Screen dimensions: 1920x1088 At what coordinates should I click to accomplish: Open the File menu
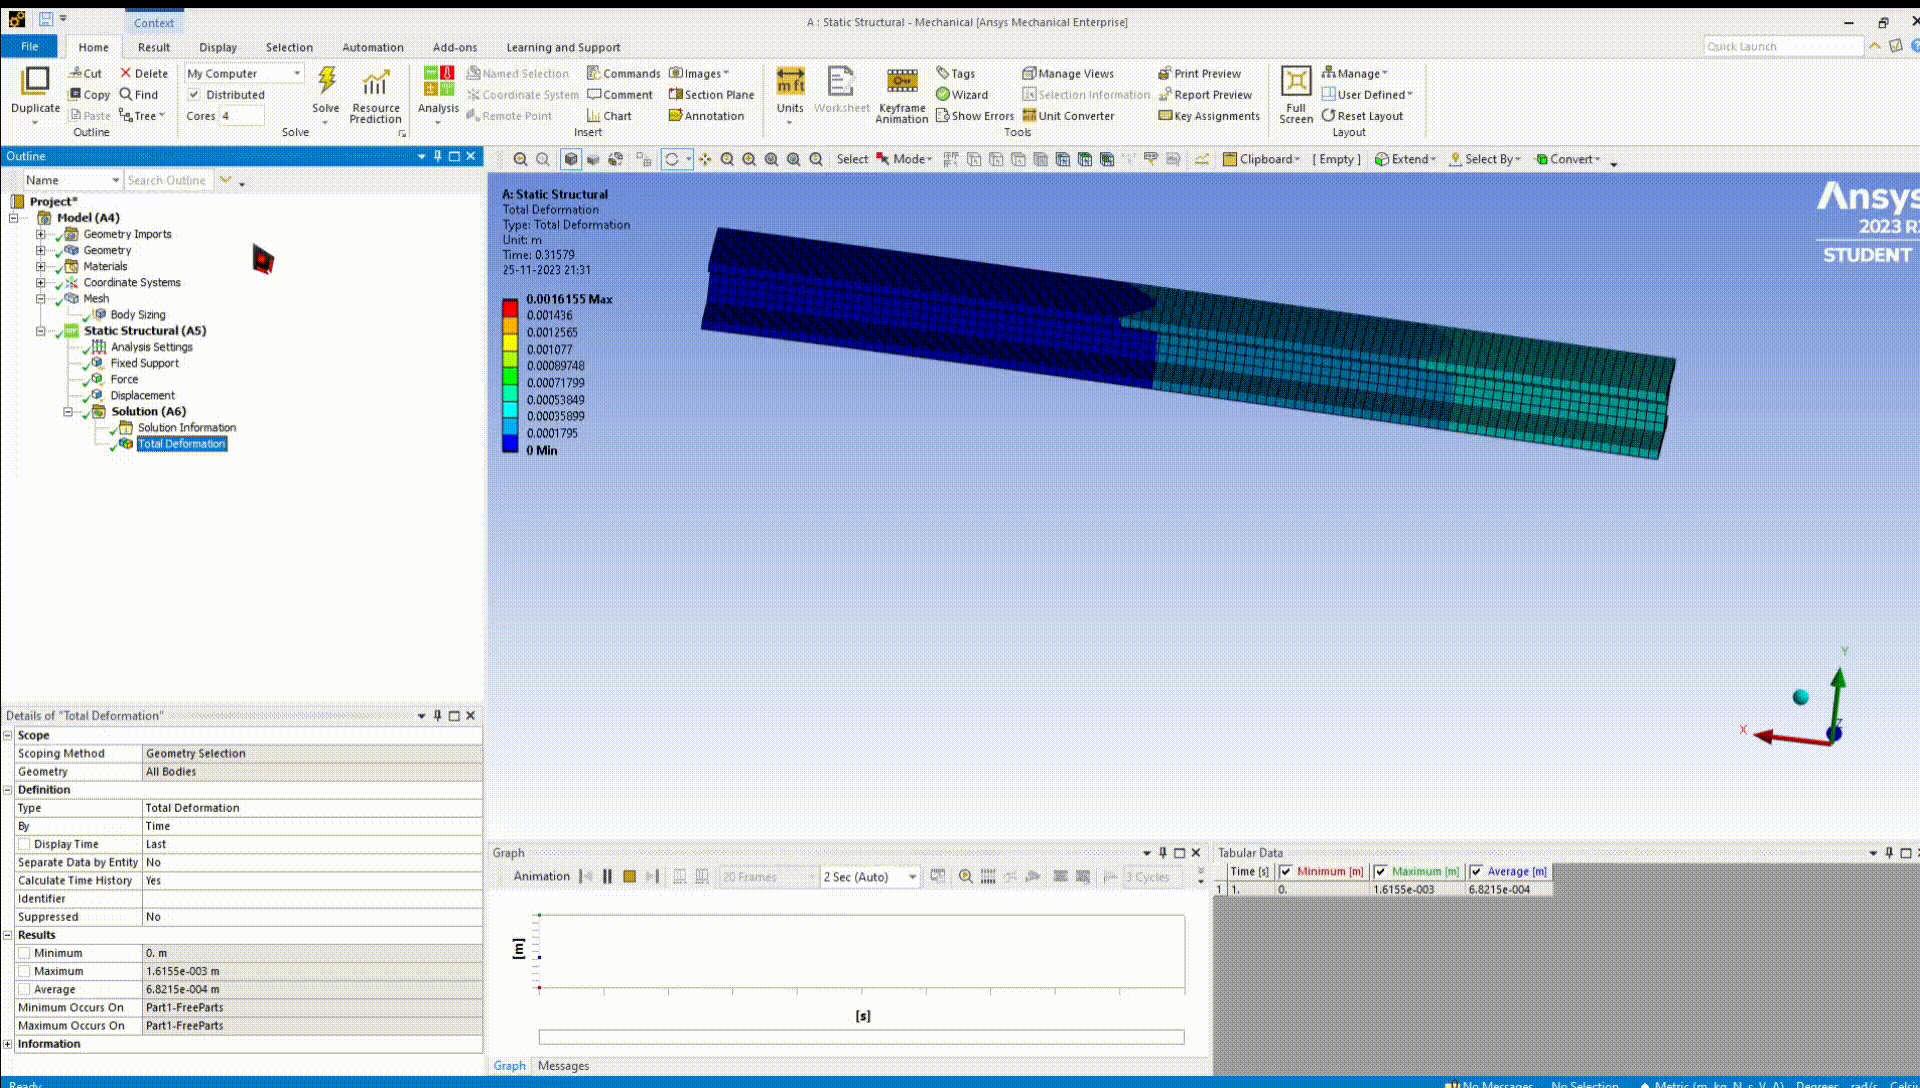(x=29, y=47)
